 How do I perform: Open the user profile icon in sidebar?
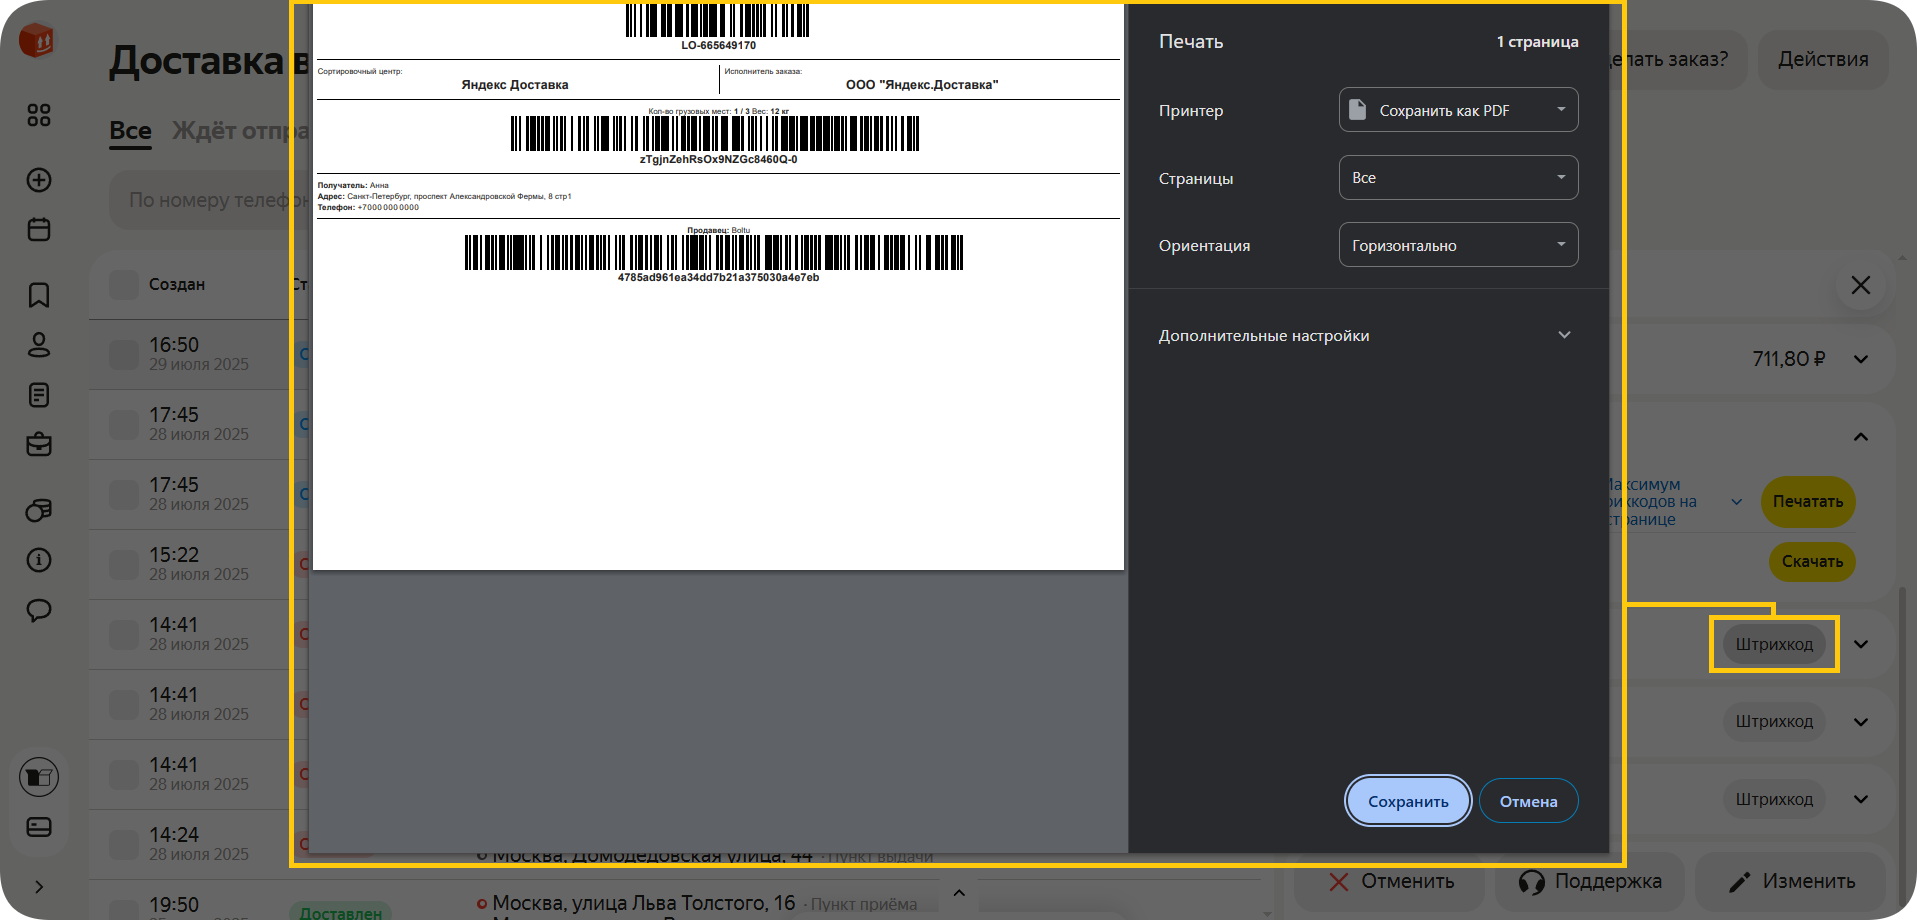[x=39, y=345]
